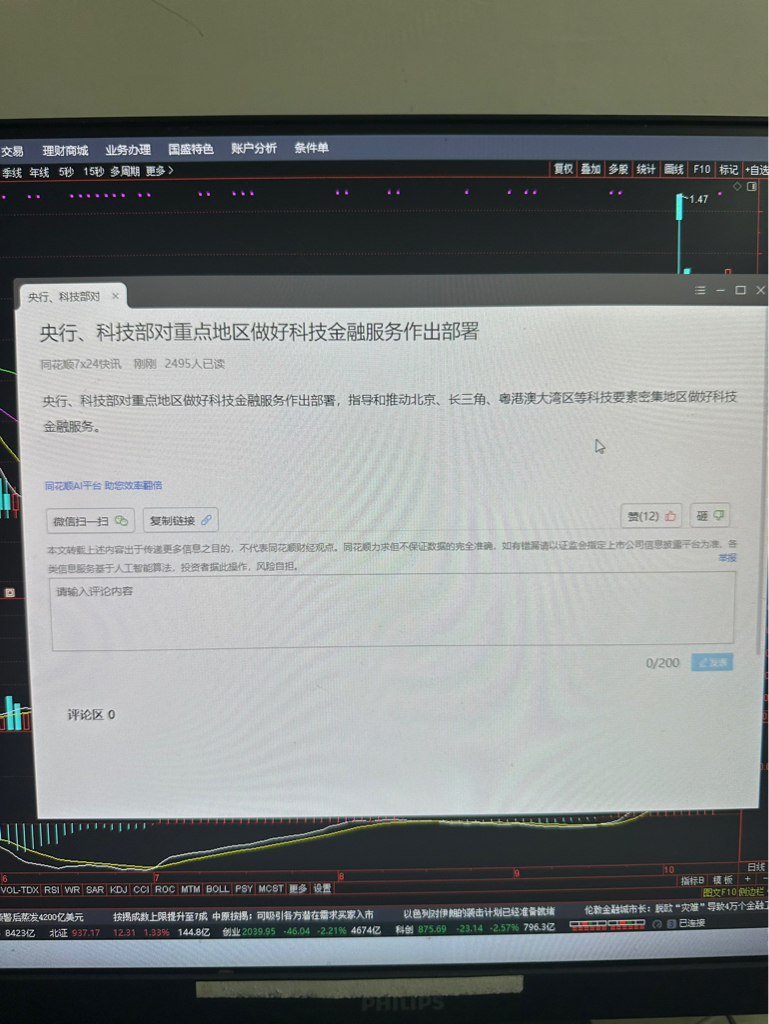Click the 标记 toolbar button
The image size is (769, 1024).
point(729,170)
